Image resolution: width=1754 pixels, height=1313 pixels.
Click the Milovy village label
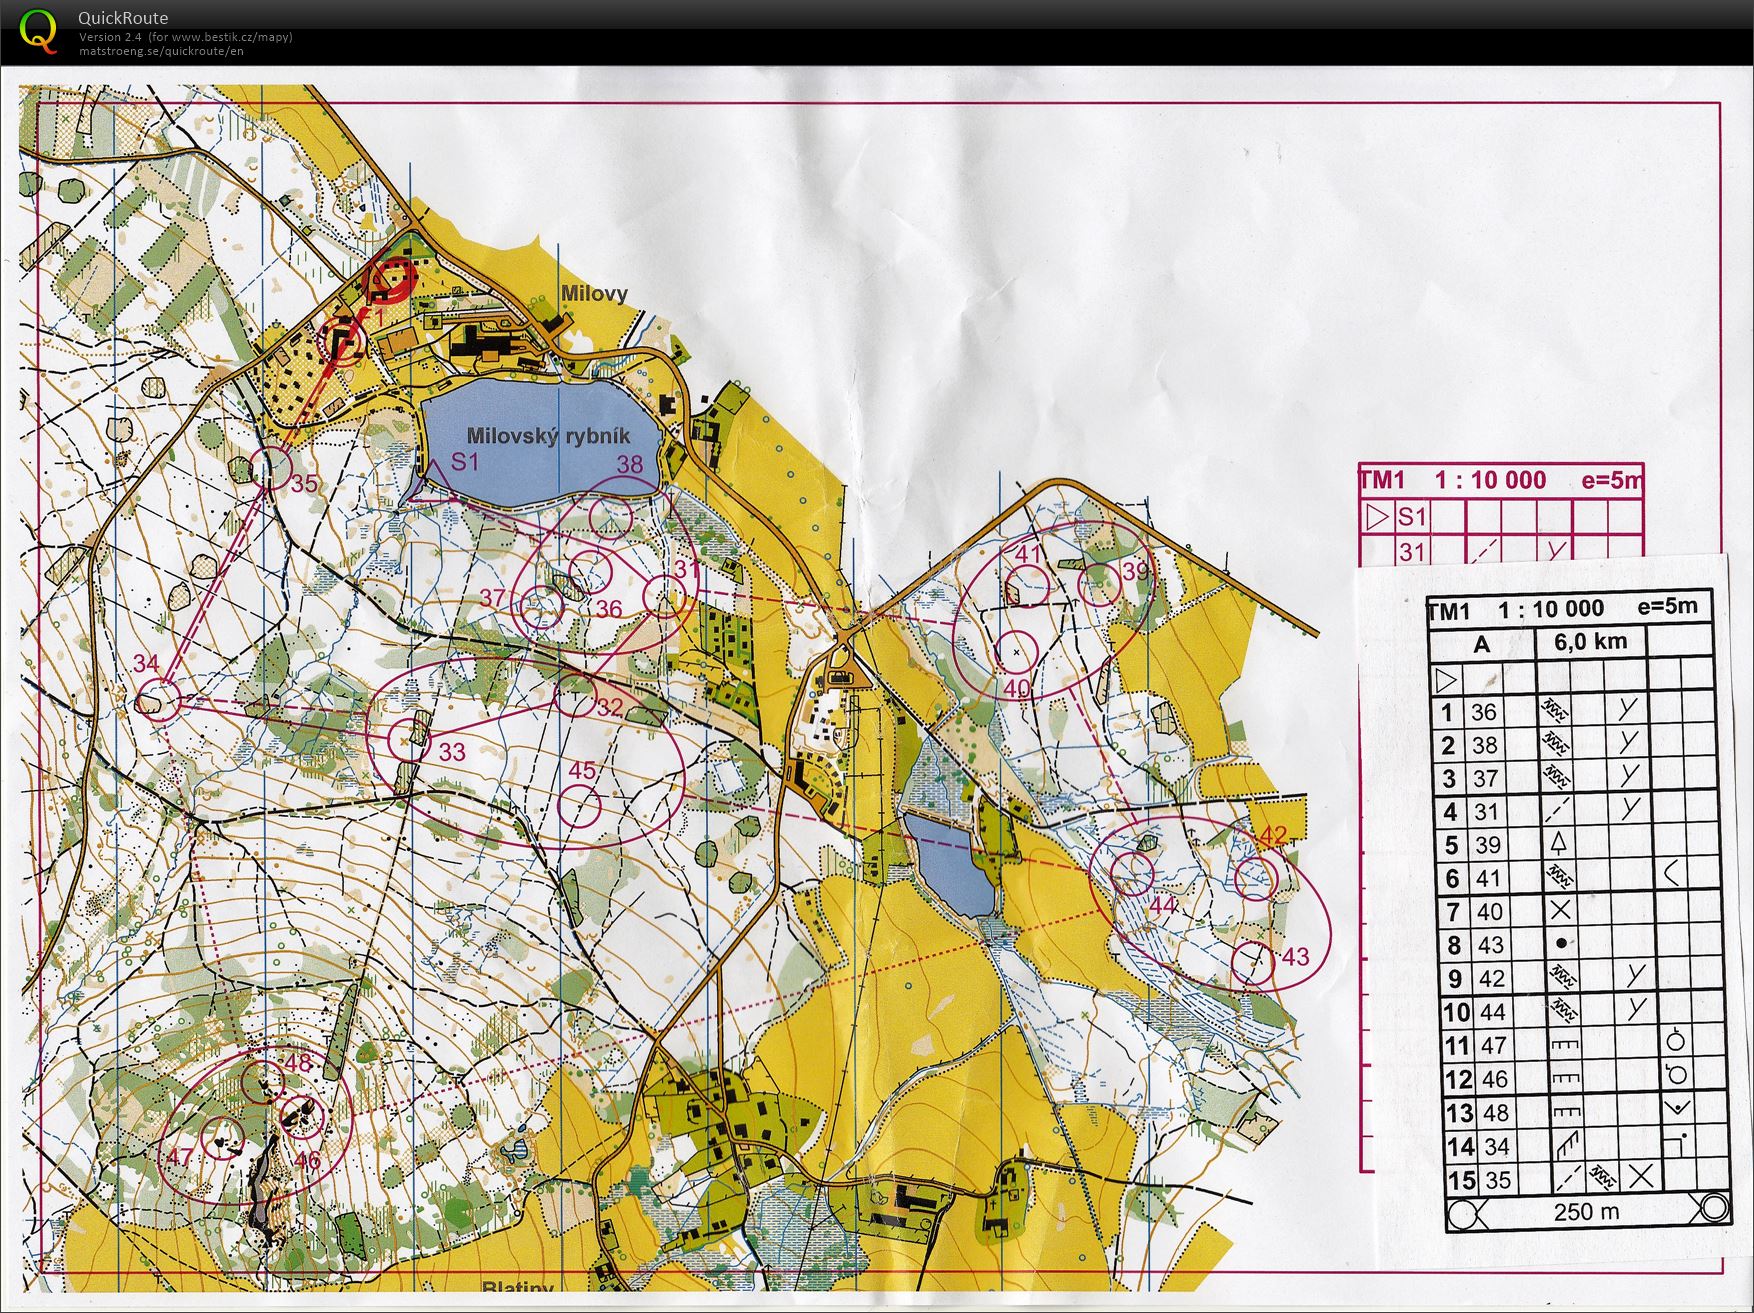594,293
